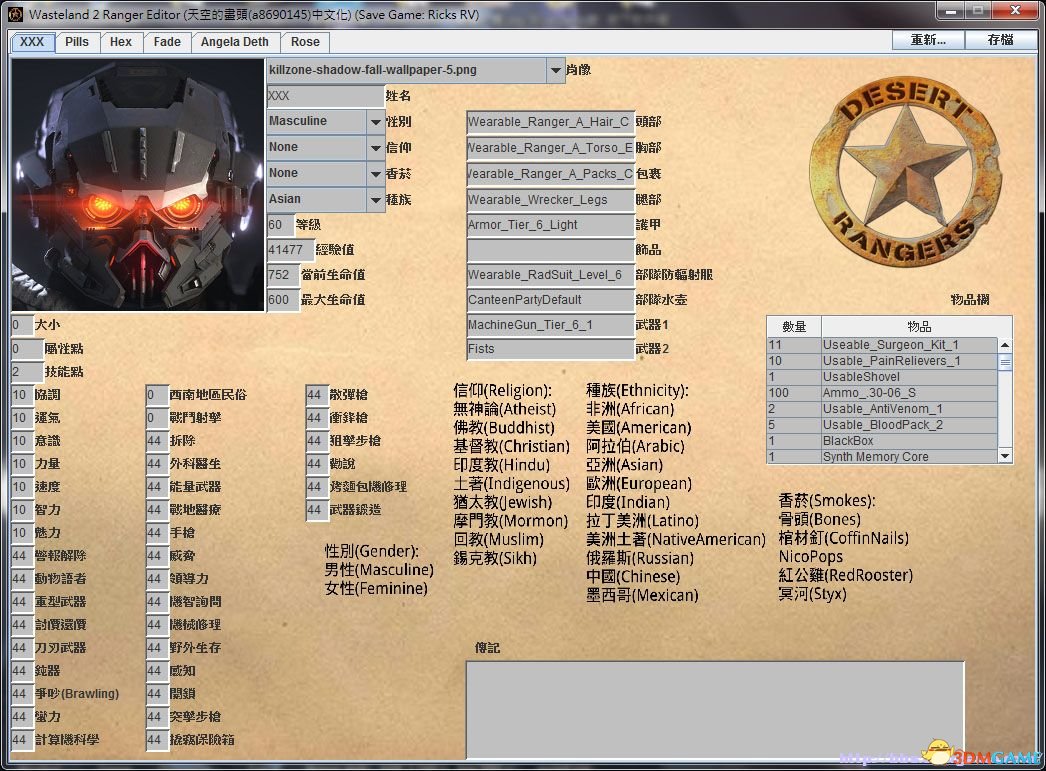
Task: Click the XXX name input field
Action: tap(326, 96)
